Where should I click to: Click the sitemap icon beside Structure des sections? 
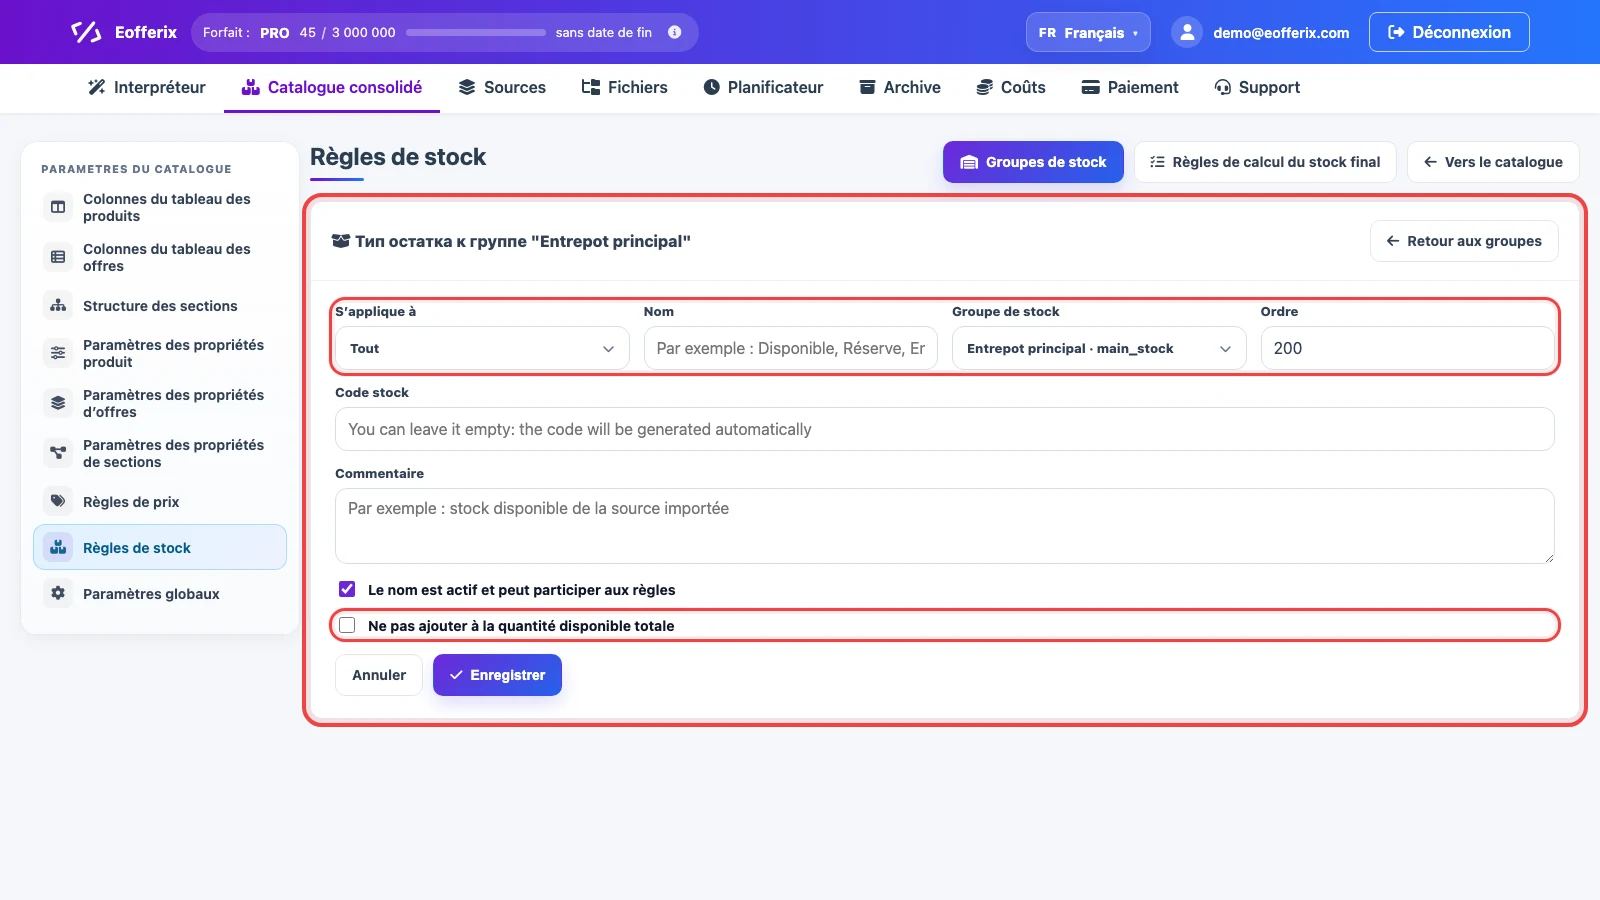pos(58,306)
